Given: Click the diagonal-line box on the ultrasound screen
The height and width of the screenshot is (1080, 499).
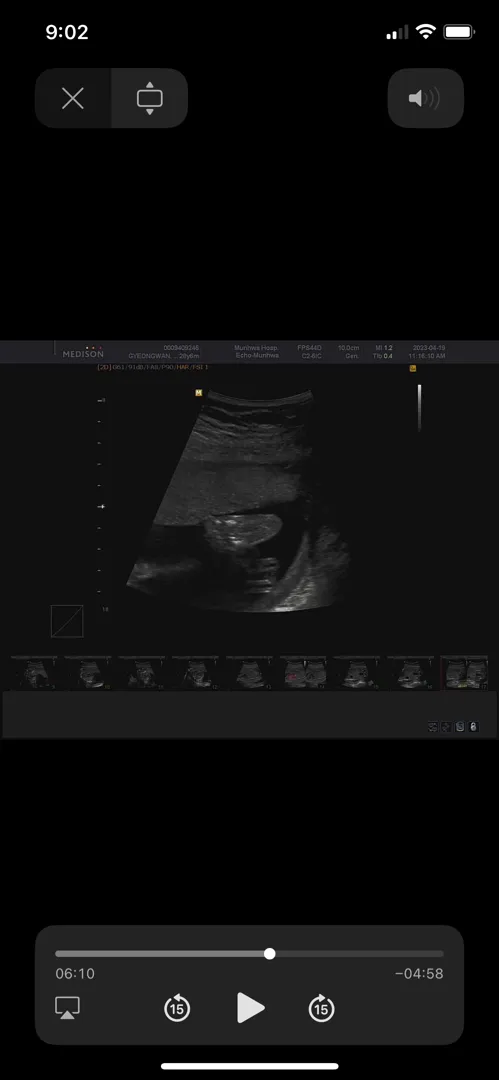Looking at the screenshot, I should 67,621.
